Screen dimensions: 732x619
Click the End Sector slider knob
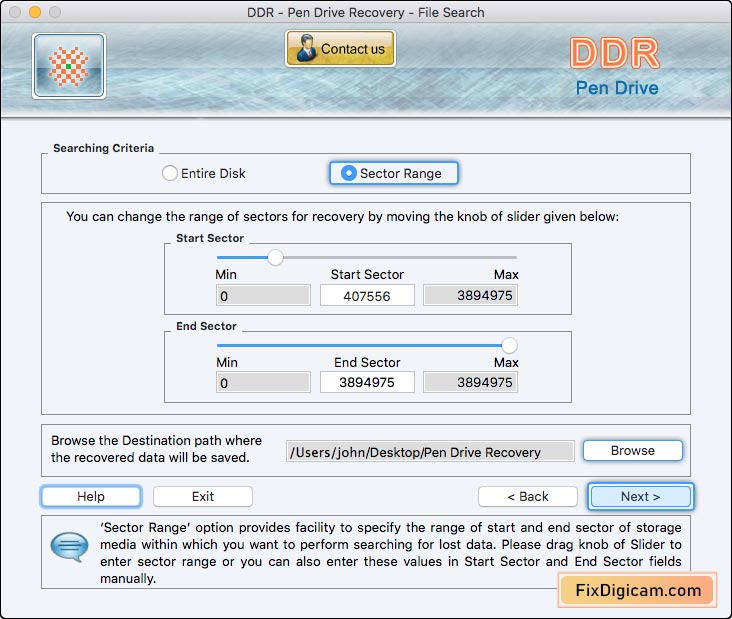coord(509,345)
